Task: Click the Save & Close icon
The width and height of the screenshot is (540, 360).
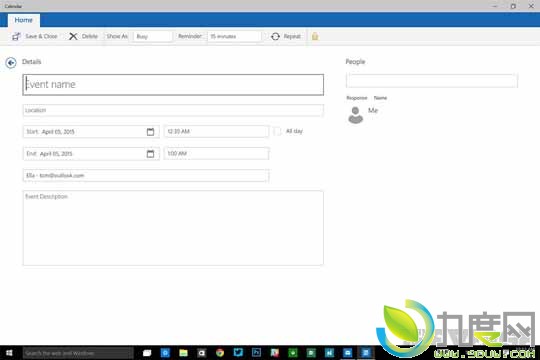Action: pos(16,36)
